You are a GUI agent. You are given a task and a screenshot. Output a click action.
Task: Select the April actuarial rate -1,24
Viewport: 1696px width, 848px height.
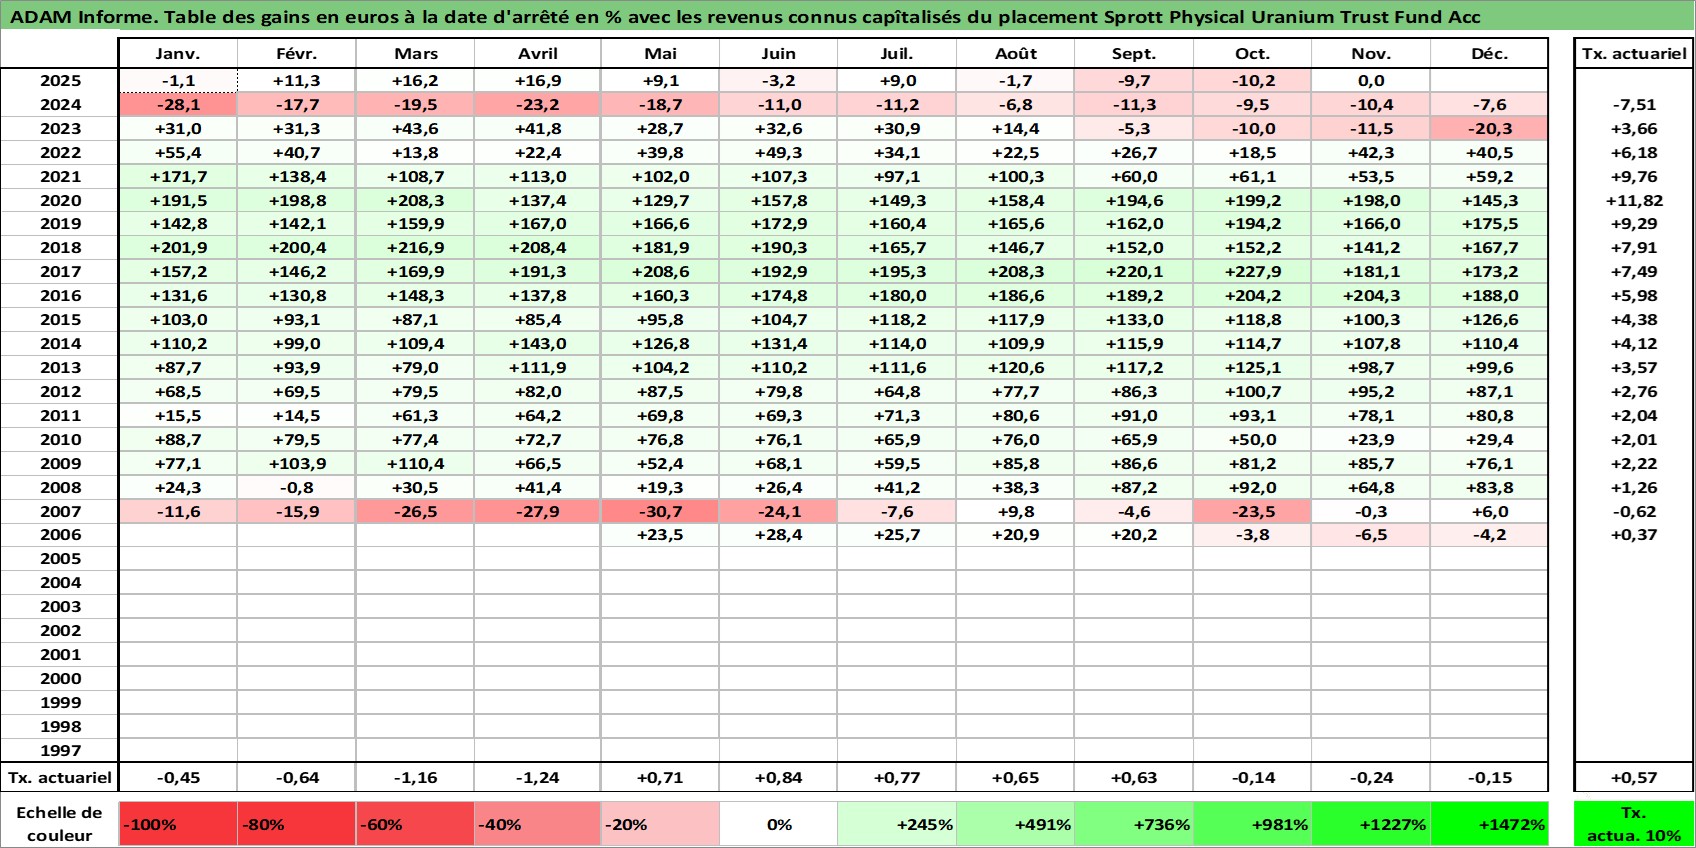point(538,777)
